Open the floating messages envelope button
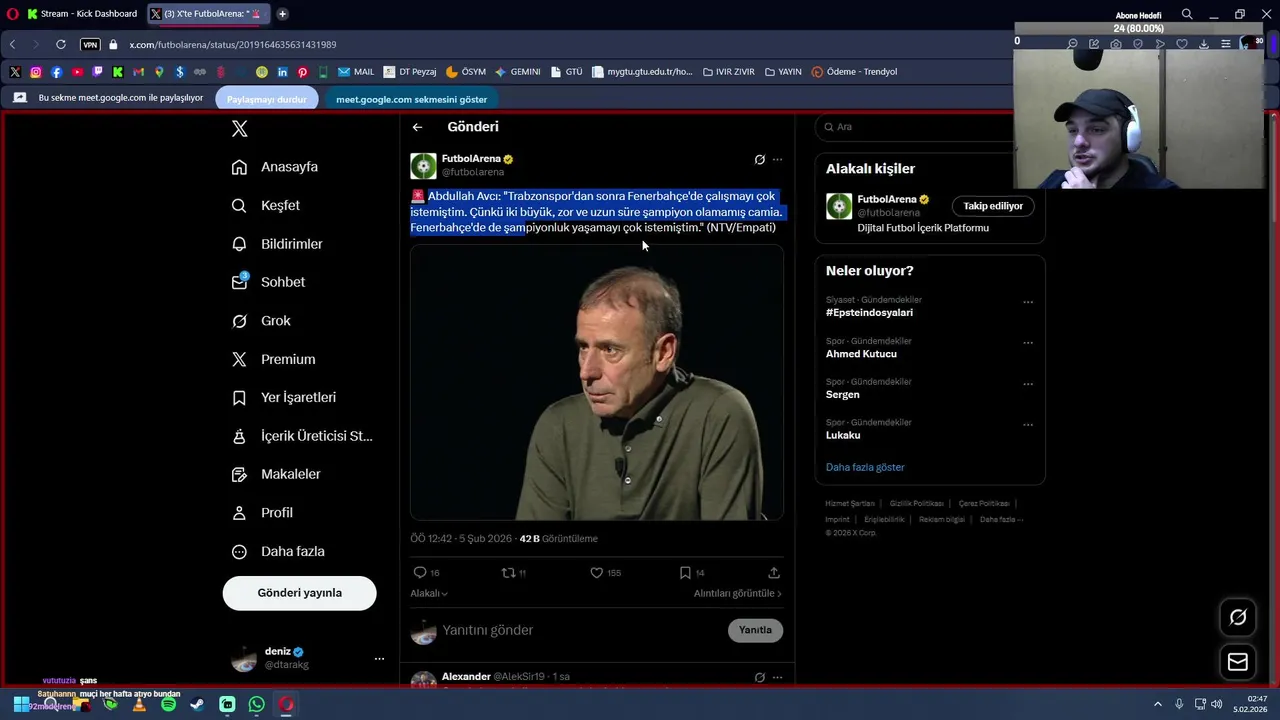 point(1238,662)
